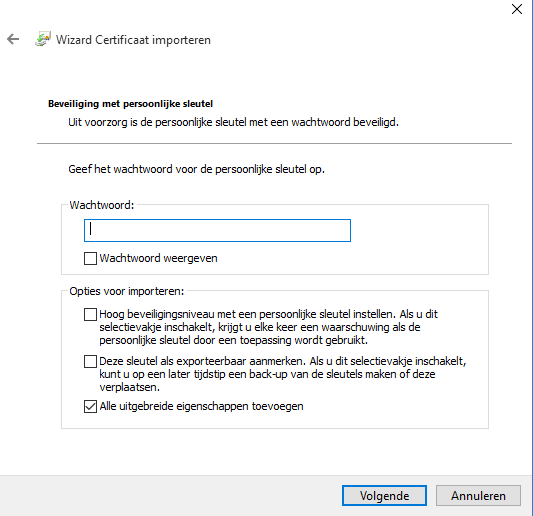533x516 pixels.
Task: Cancel the wizard with Annuleren
Action: pyautogui.click(x=478, y=496)
